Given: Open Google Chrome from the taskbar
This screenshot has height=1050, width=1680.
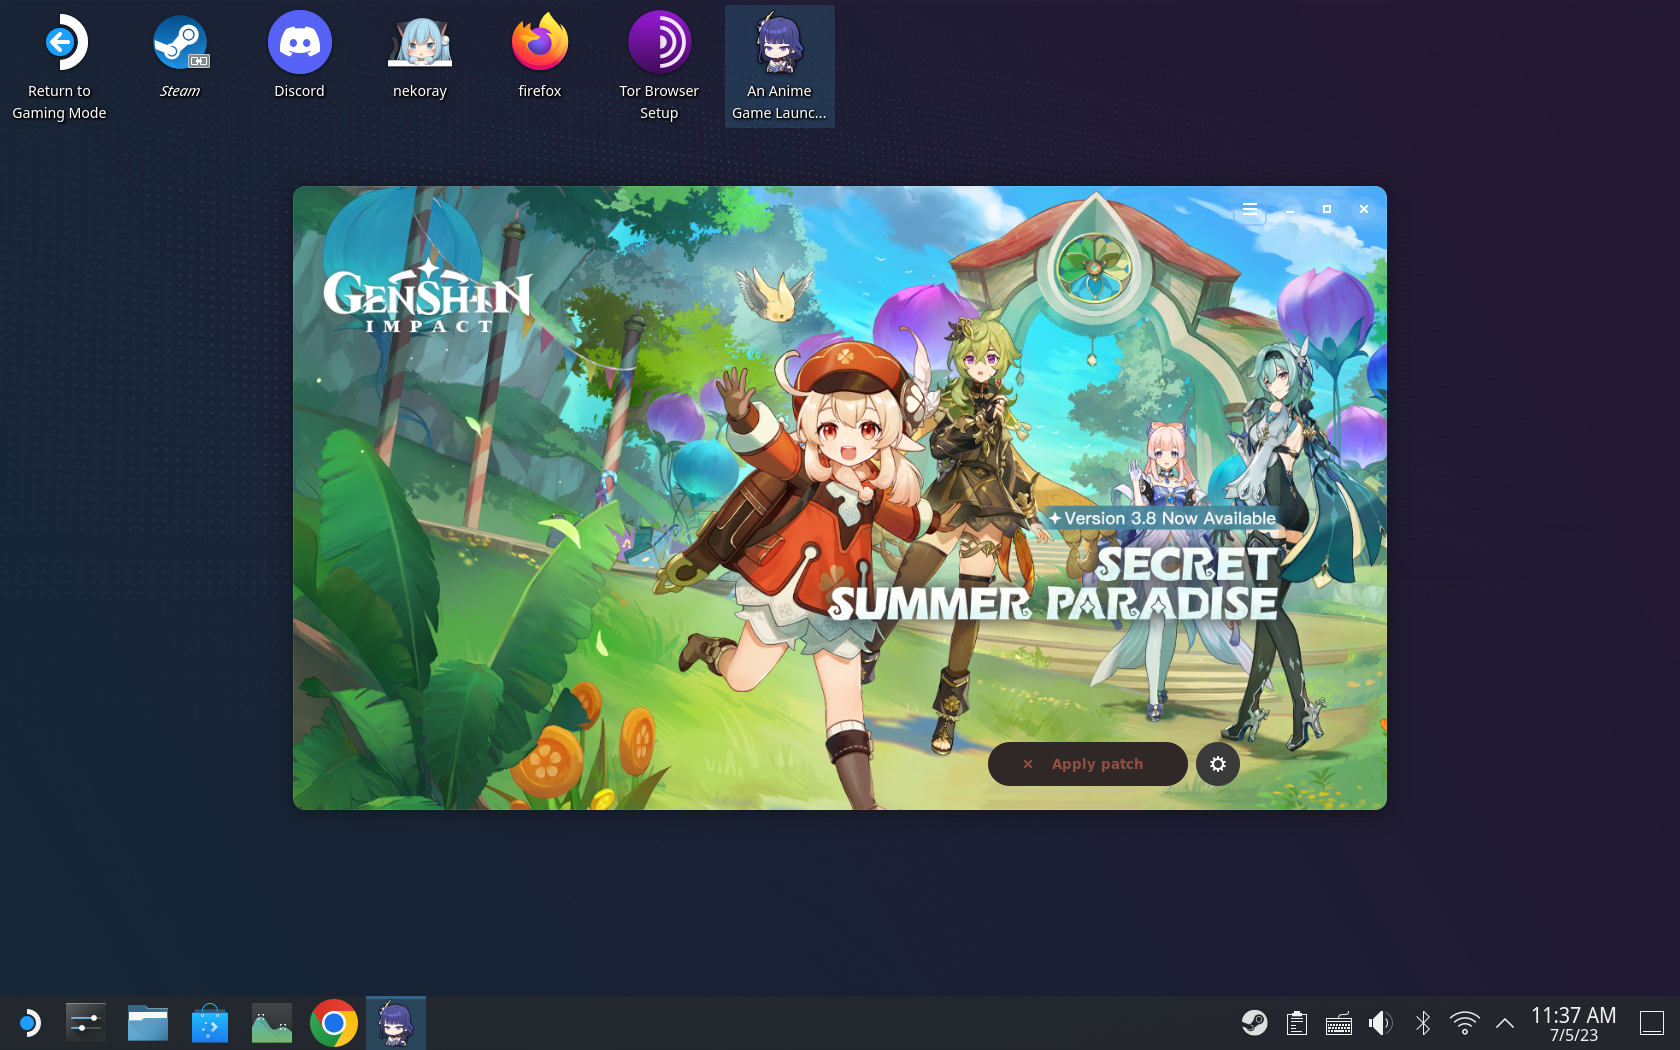Looking at the screenshot, I should pyautogui.click(x=333, y=1022).
